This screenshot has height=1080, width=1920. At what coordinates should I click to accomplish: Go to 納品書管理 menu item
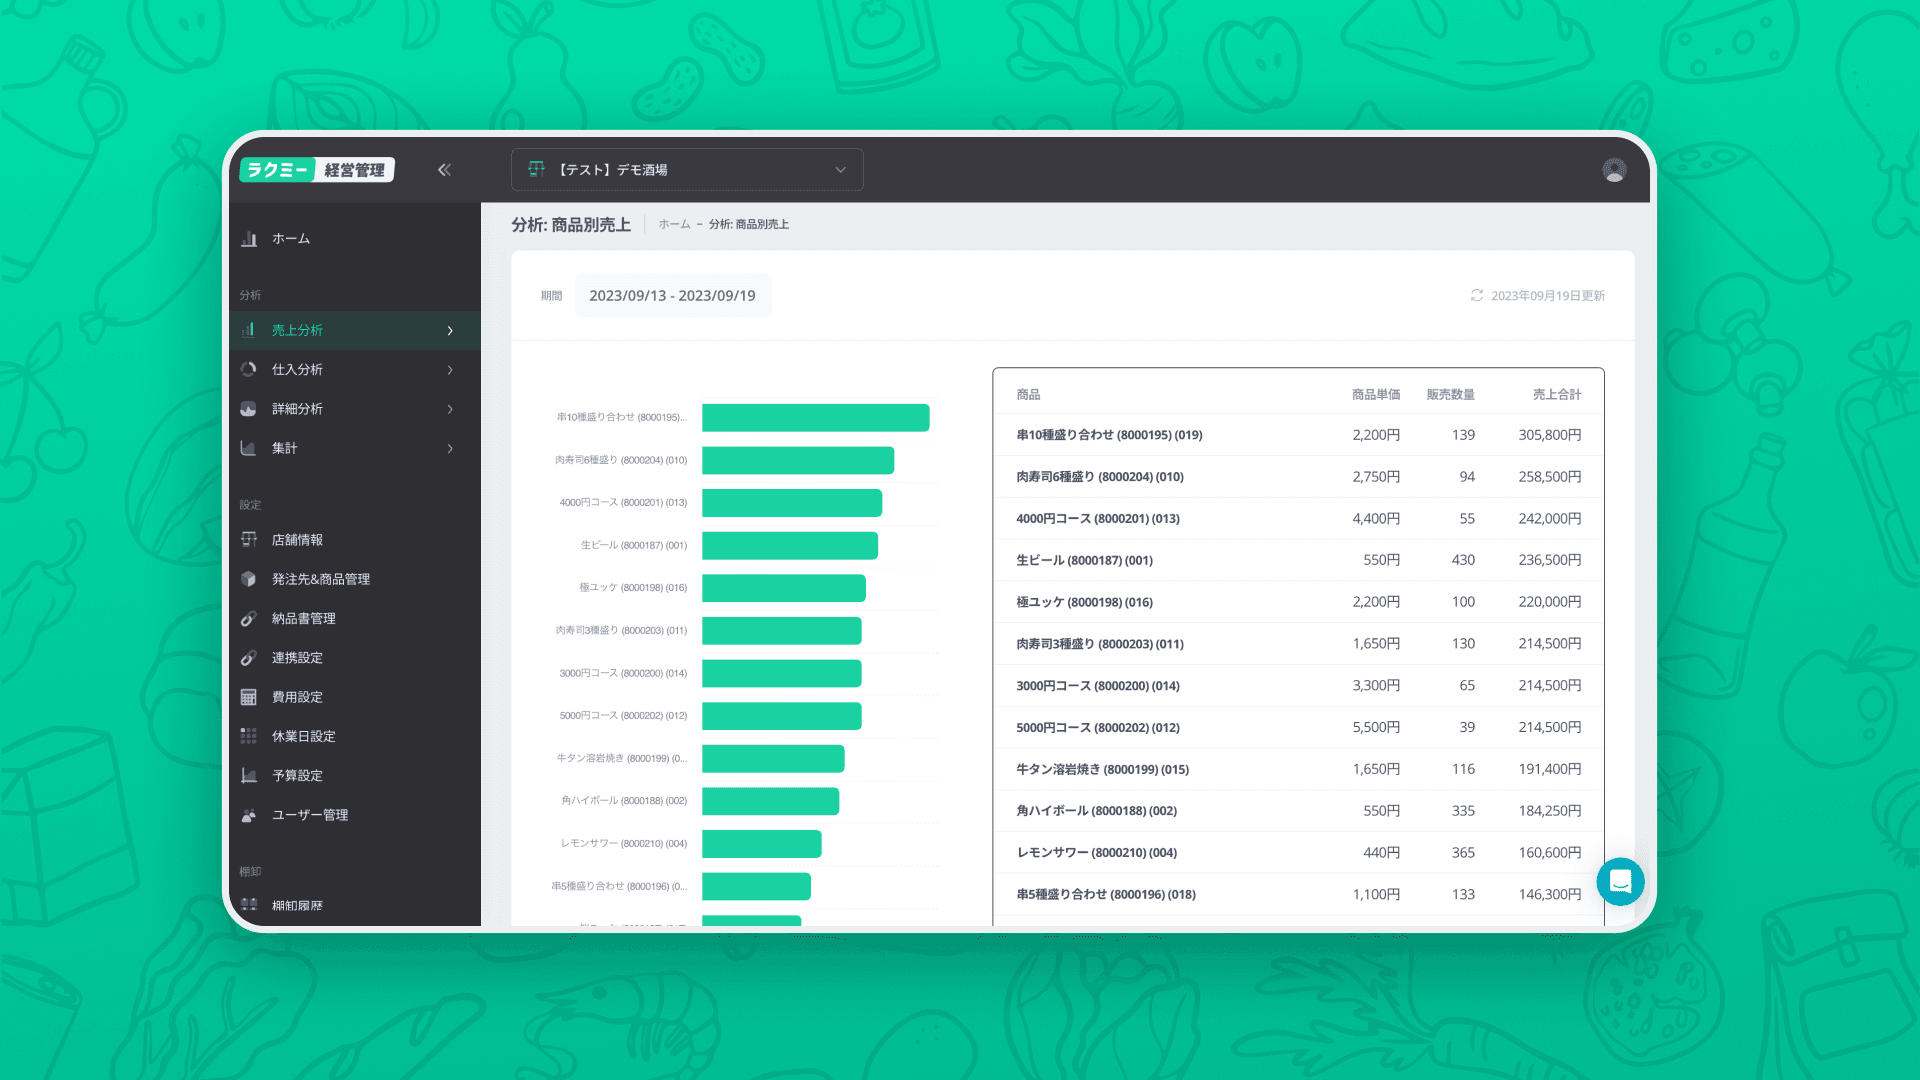tap(303, 618)
